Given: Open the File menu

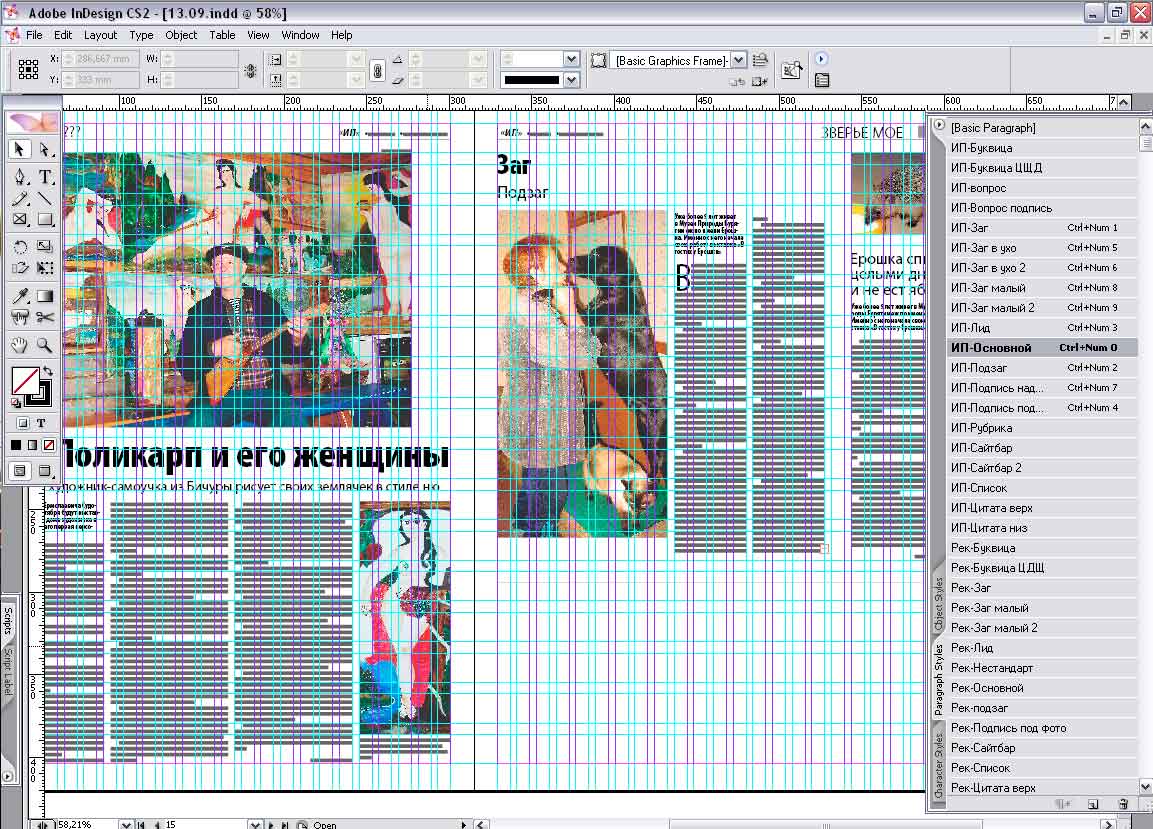Looking at the screenshot, I should click(x=35, y=35).
